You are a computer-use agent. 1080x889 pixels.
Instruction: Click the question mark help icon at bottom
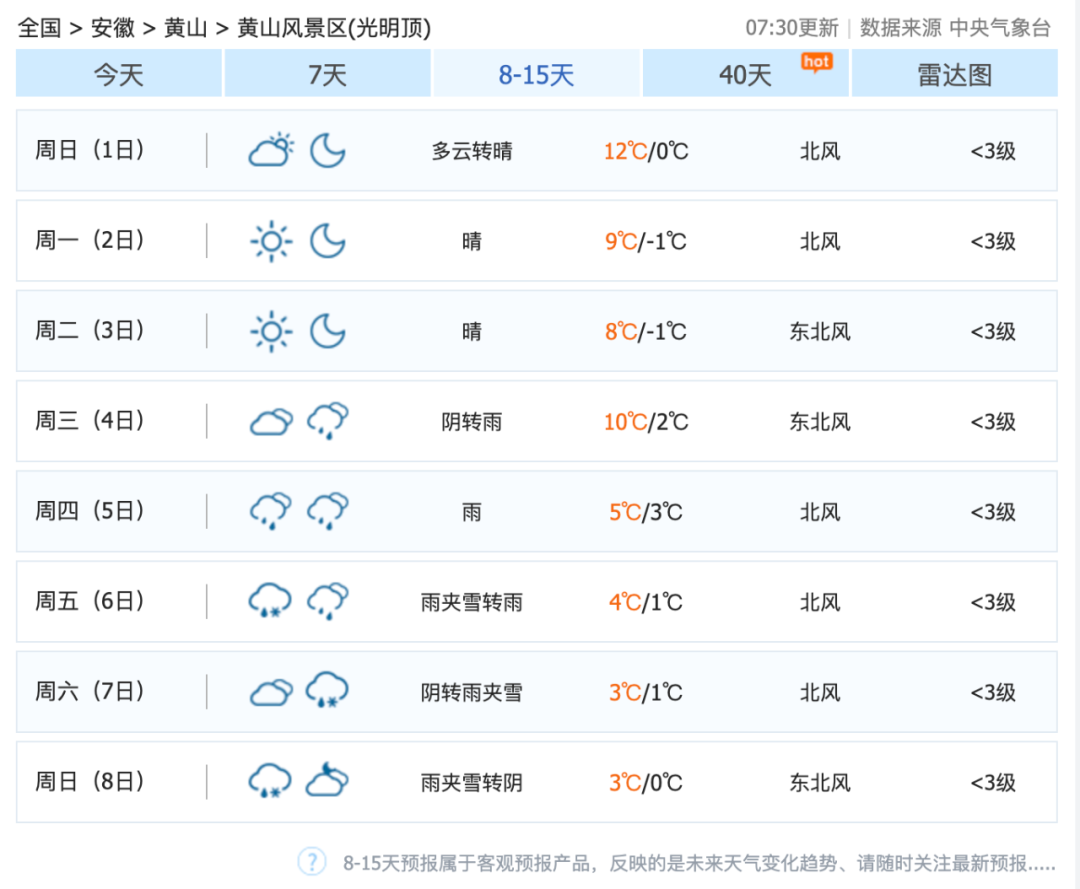312,861
